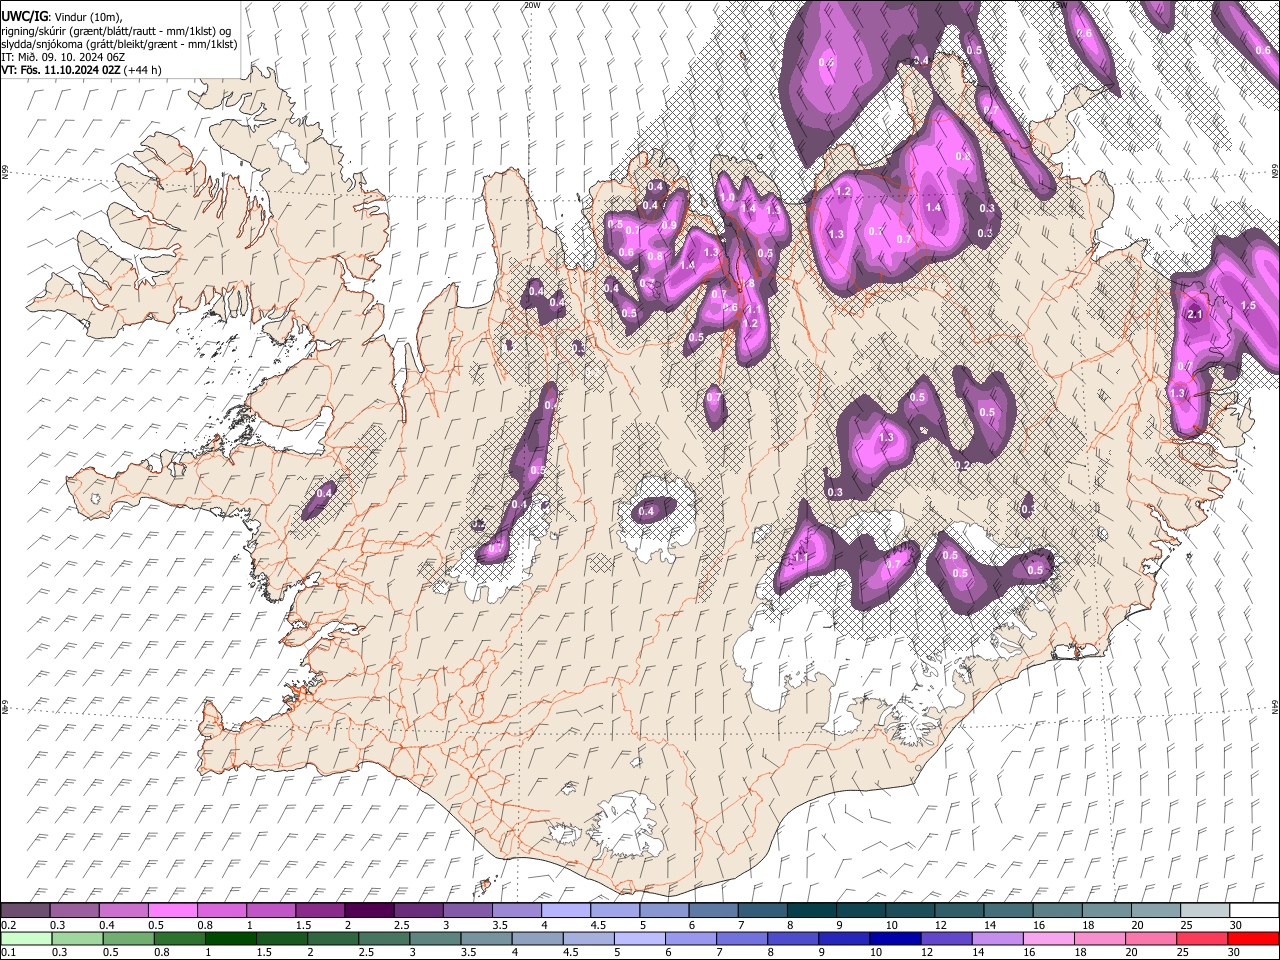Click the 'VT: Fös. 11.10.2024 02Z (+44 h)' line
Viewport: 1280px width, 960px height.
[81, 70]
